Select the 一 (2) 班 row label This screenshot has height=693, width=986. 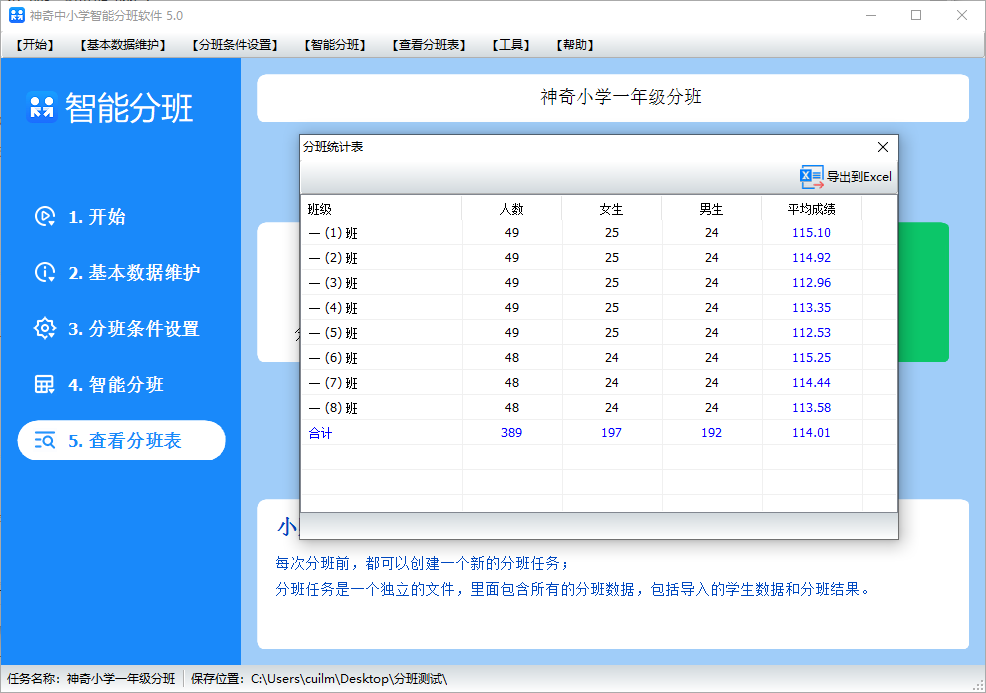click(x=333, y=258)
